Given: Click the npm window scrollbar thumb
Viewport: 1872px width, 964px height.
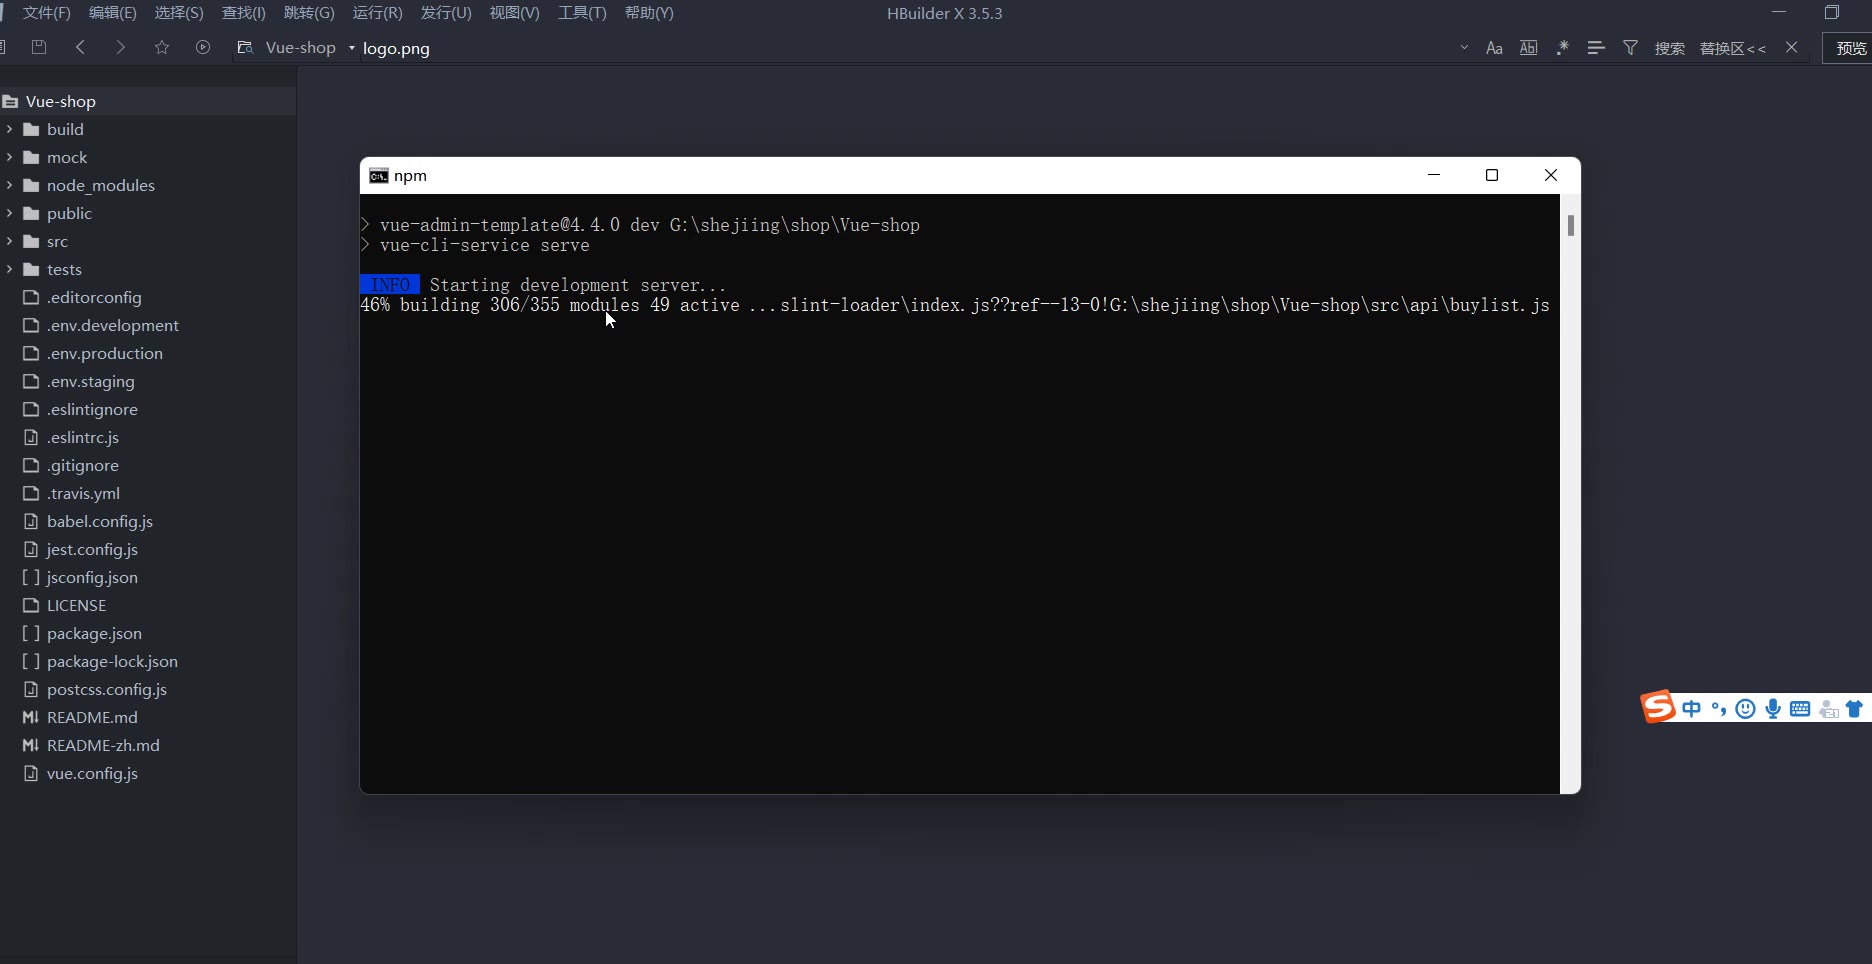Looking at the screenshot, I should click(1571, 226).
